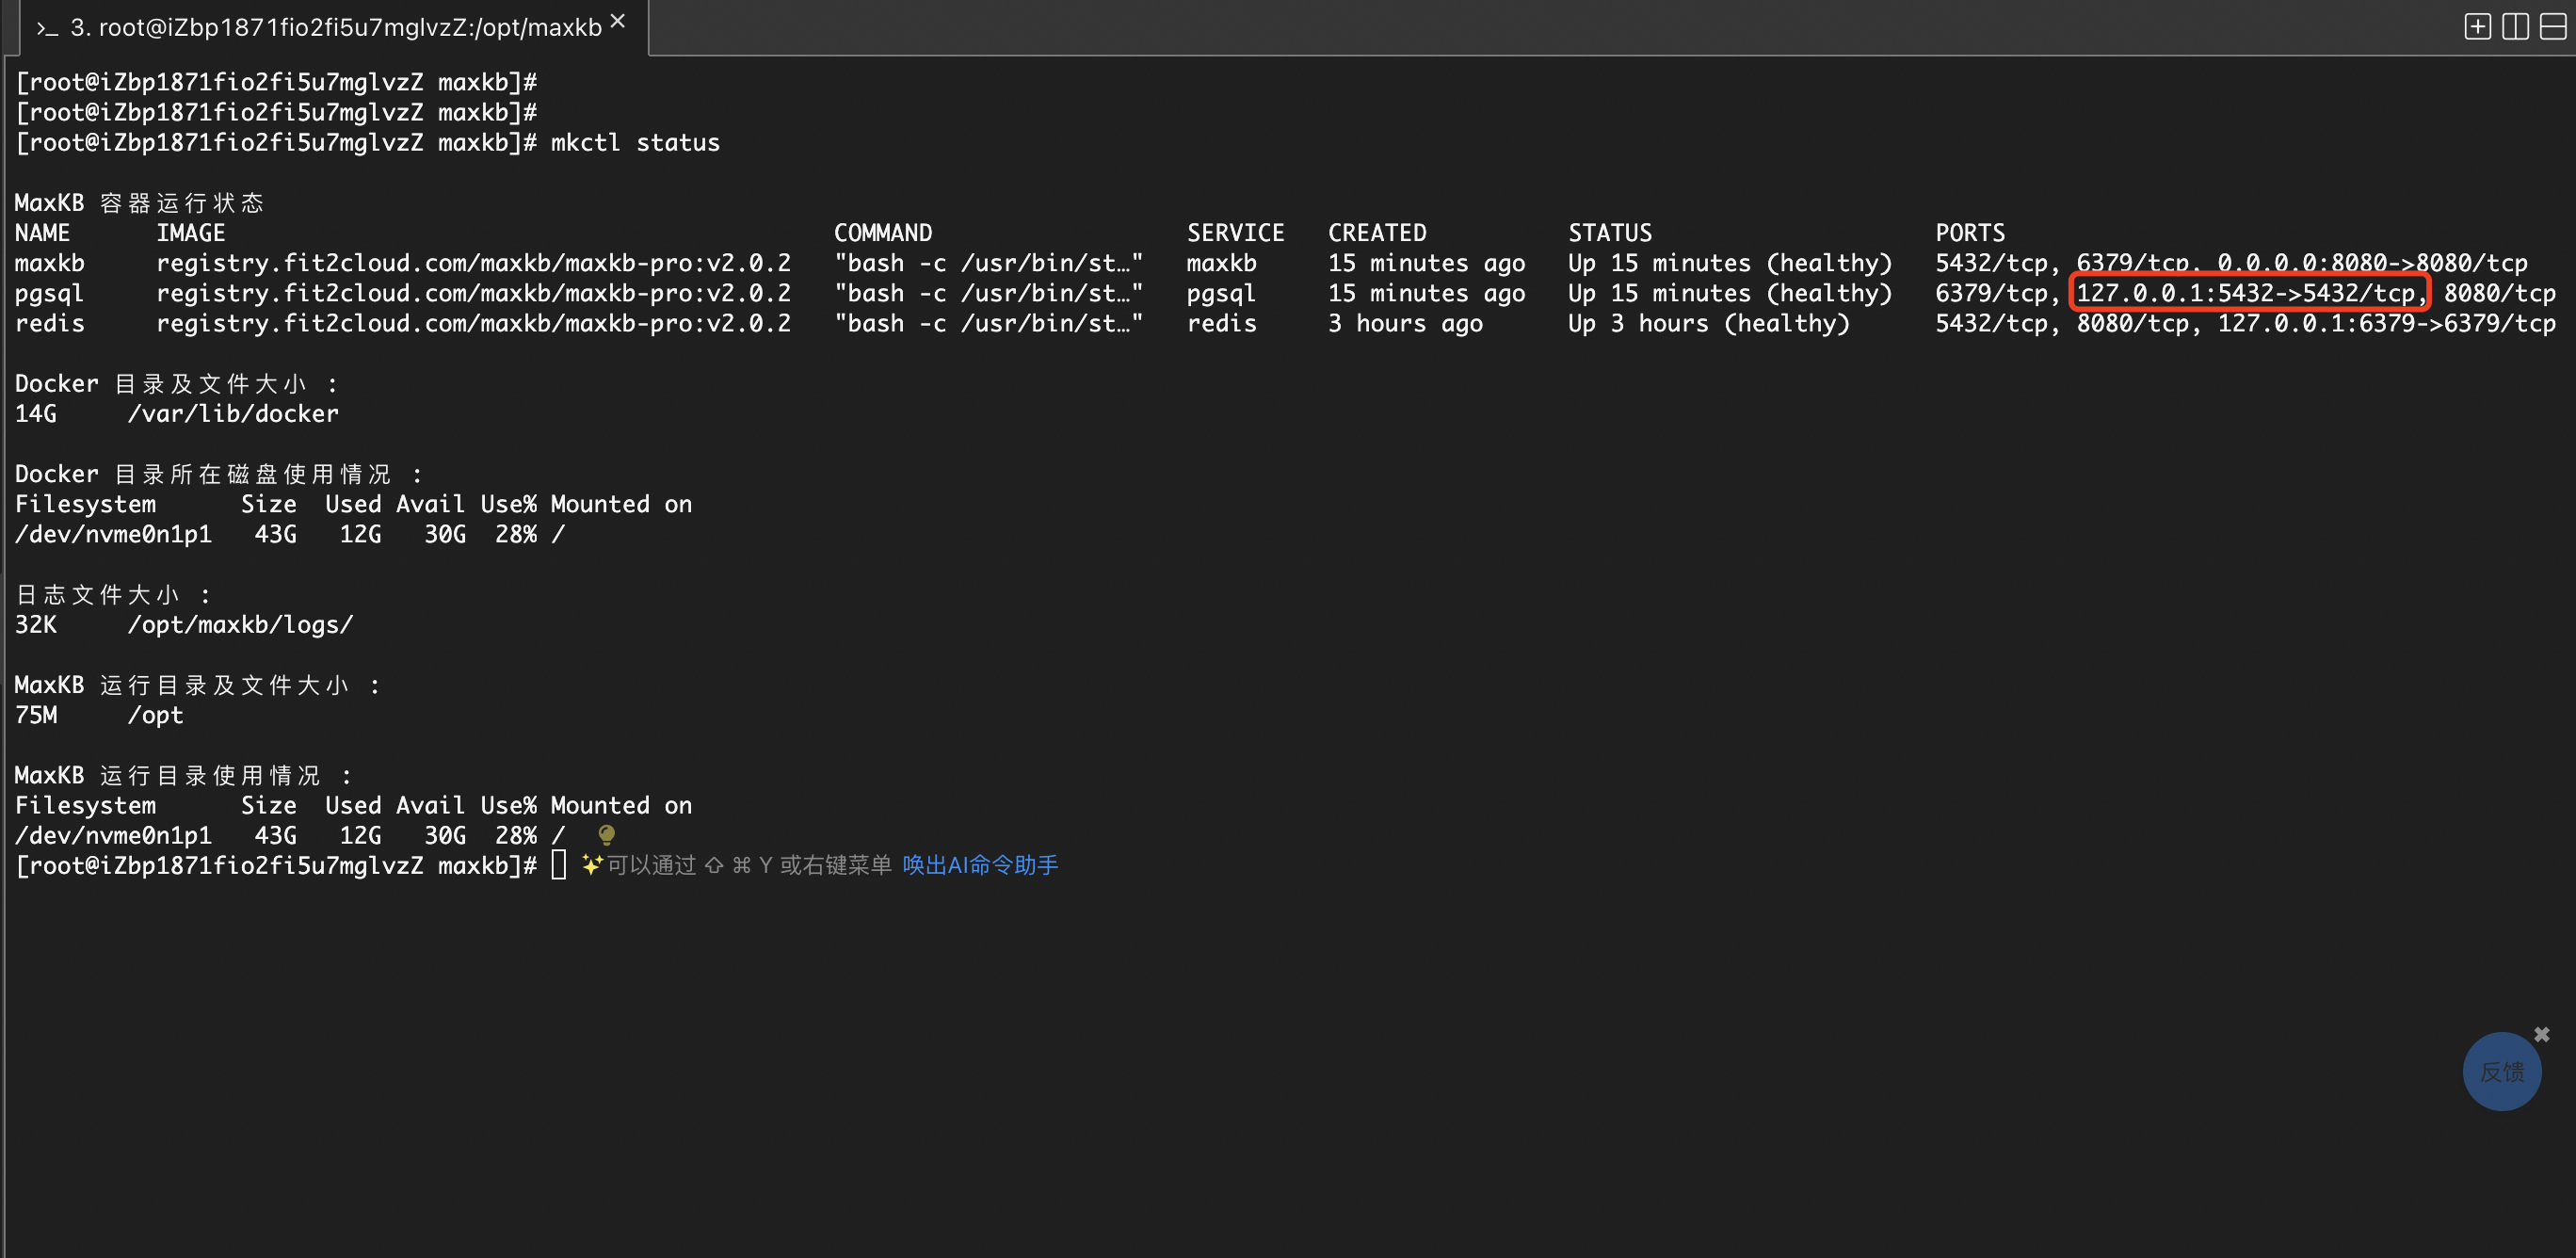The width and height of the screenshot is (2576, 1258).
Task: Select the root@iZbp1871fio2fi5u7mglvzZ:/opt/maxkb tab
Action: 335,28
